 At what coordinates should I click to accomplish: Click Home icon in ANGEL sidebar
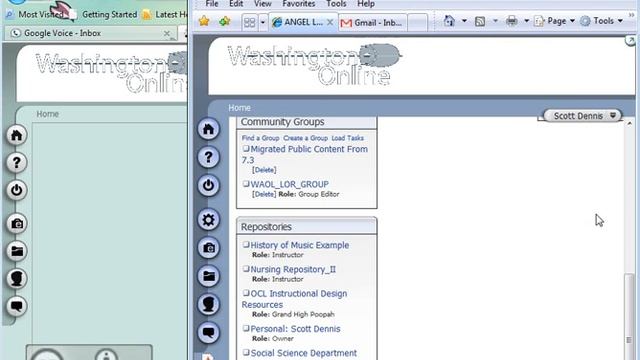pyautogui.click(x=209, y=129)
